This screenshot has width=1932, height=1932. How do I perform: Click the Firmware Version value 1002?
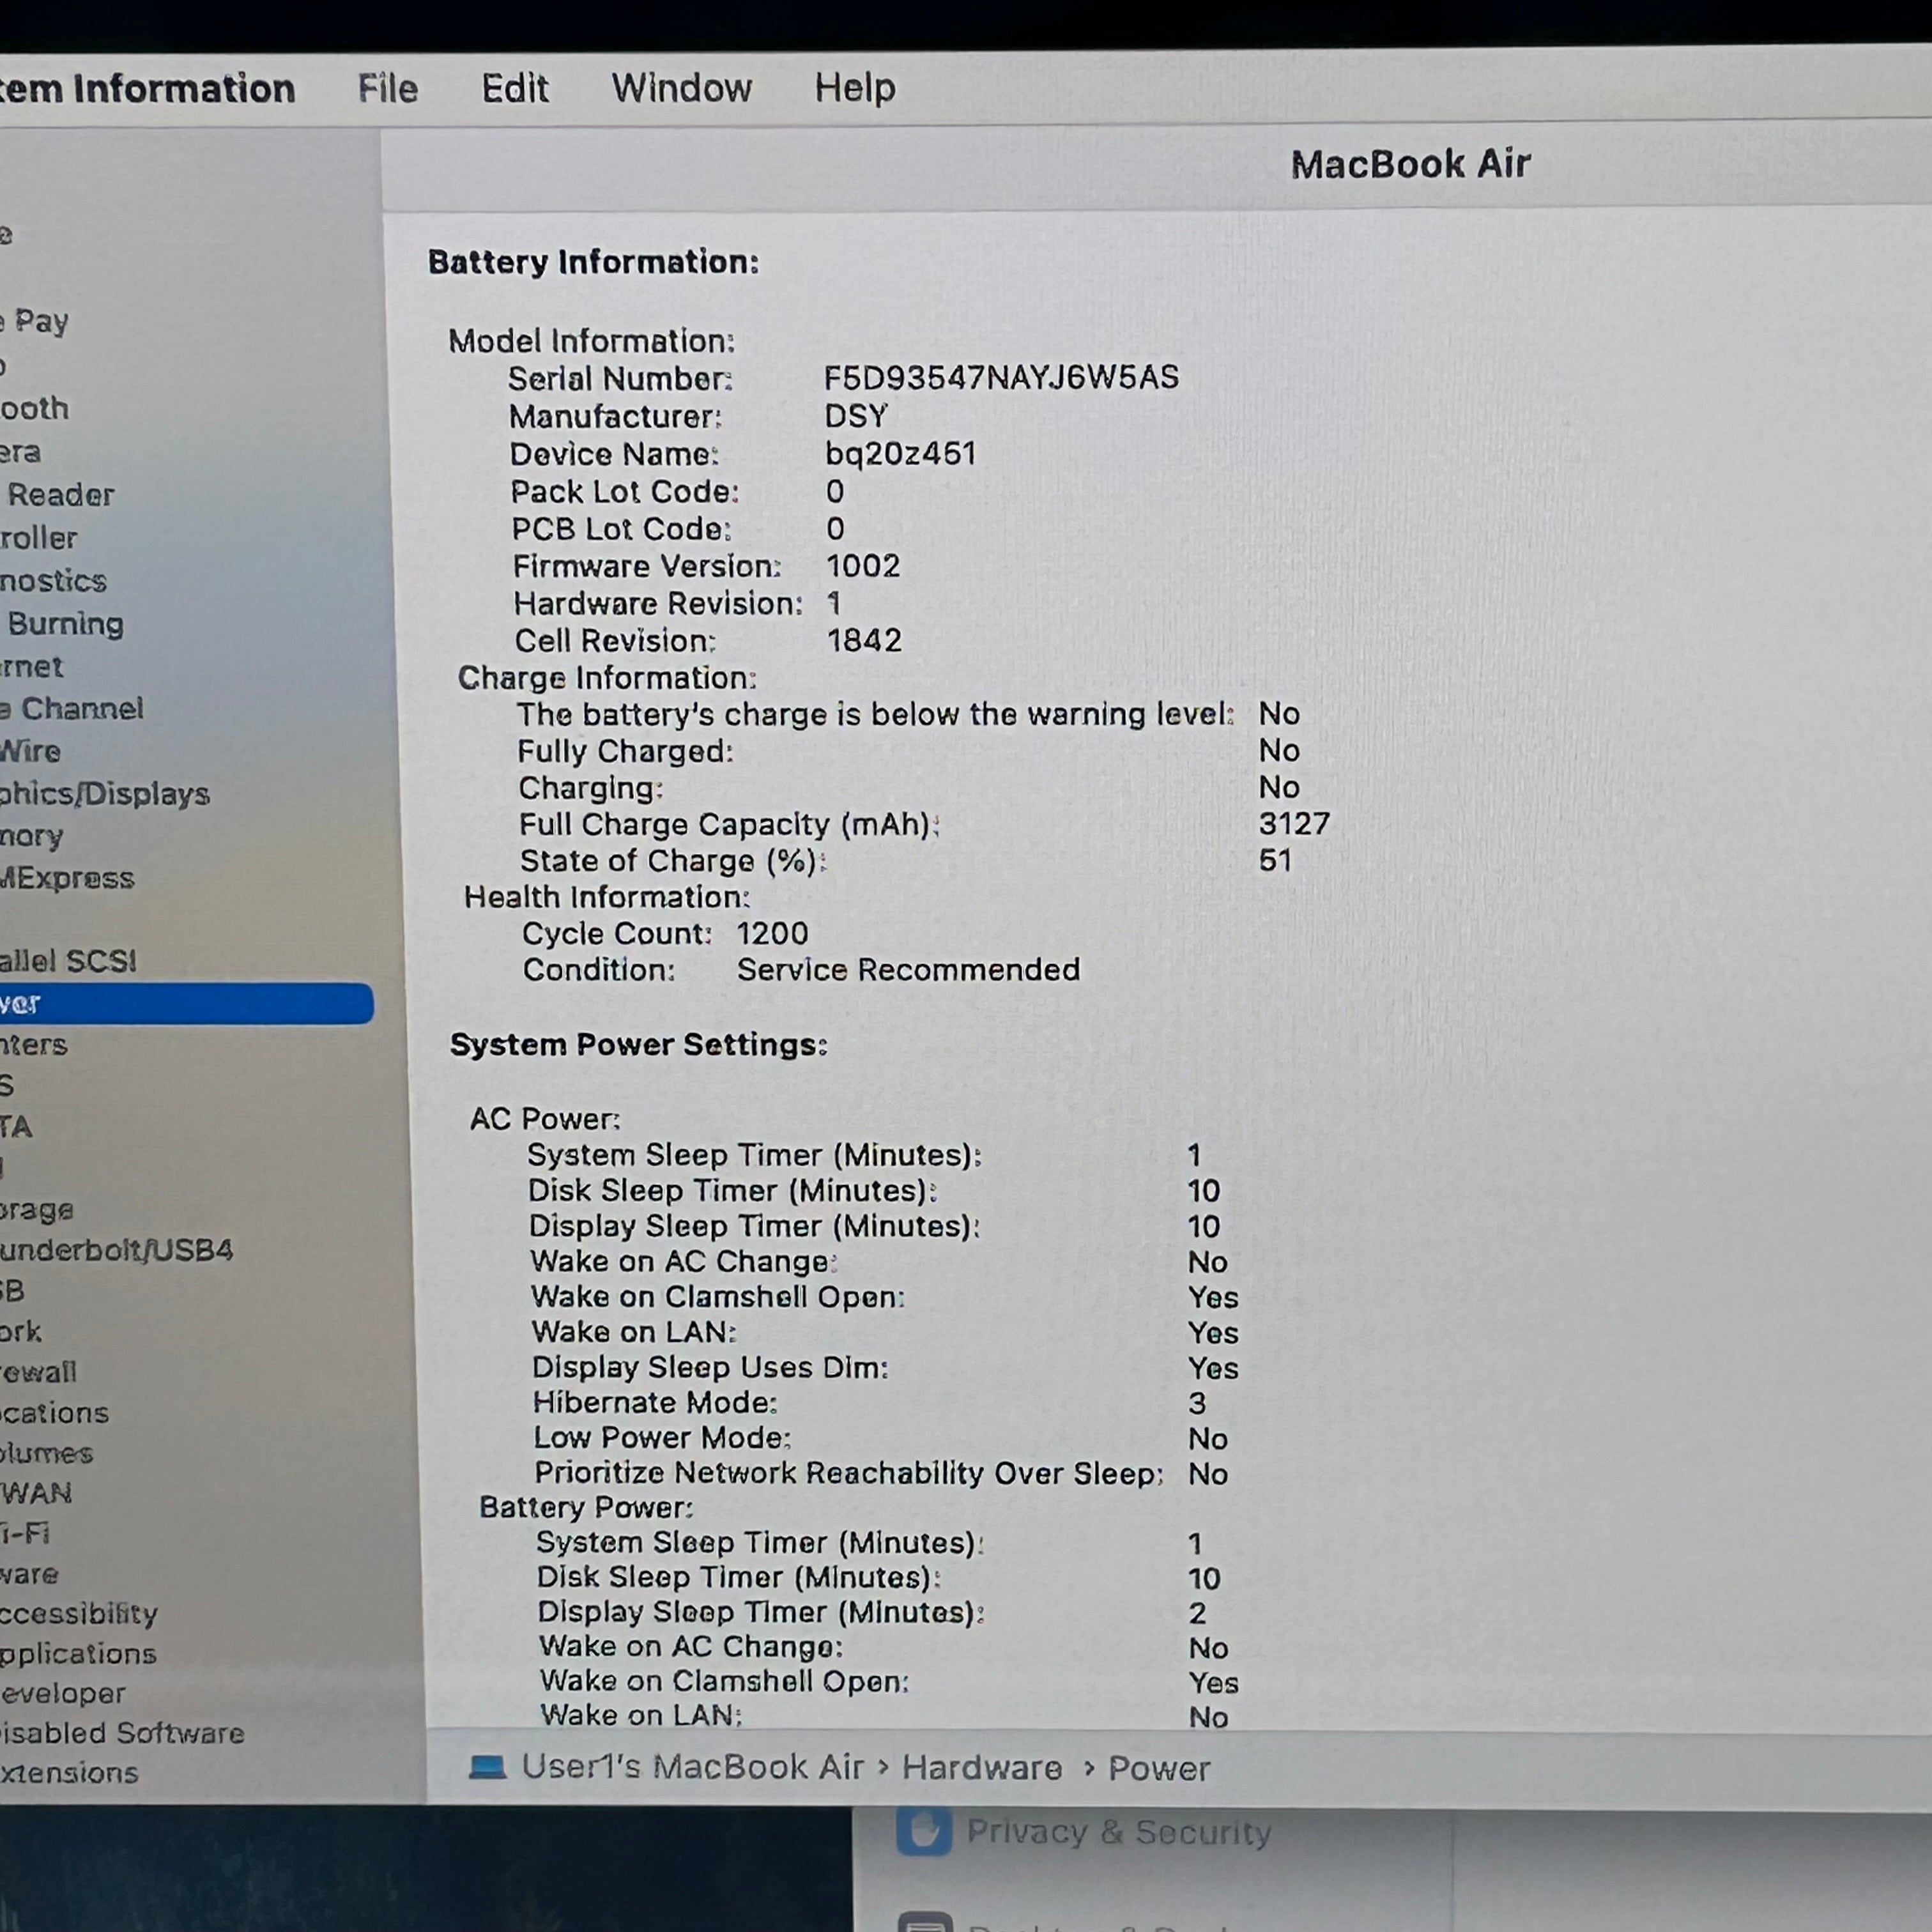[x=863, y=566]
